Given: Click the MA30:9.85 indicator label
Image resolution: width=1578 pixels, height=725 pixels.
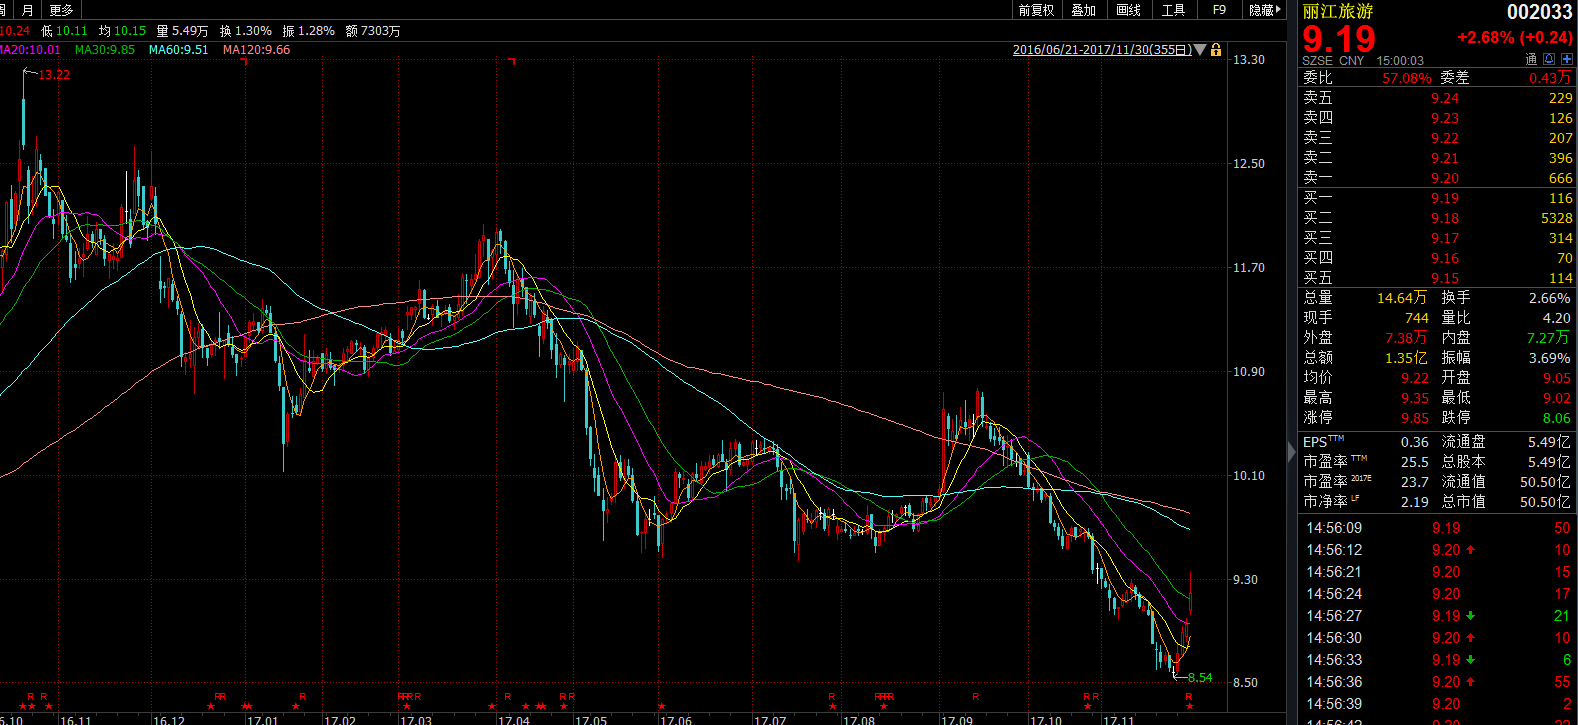Looking at the screenshot, I should [x=105, y=49].
